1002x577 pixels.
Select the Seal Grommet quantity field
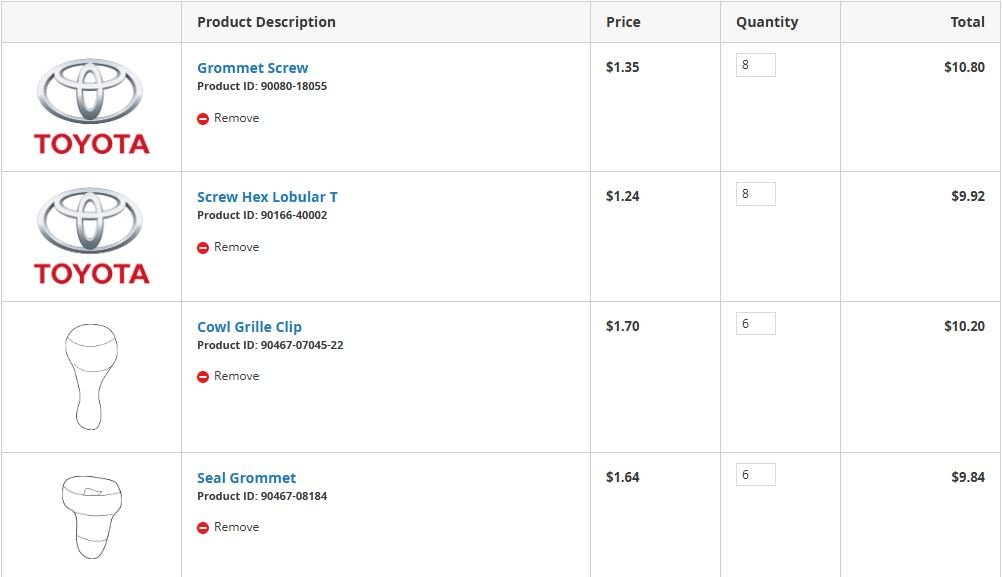pos(755,475)
